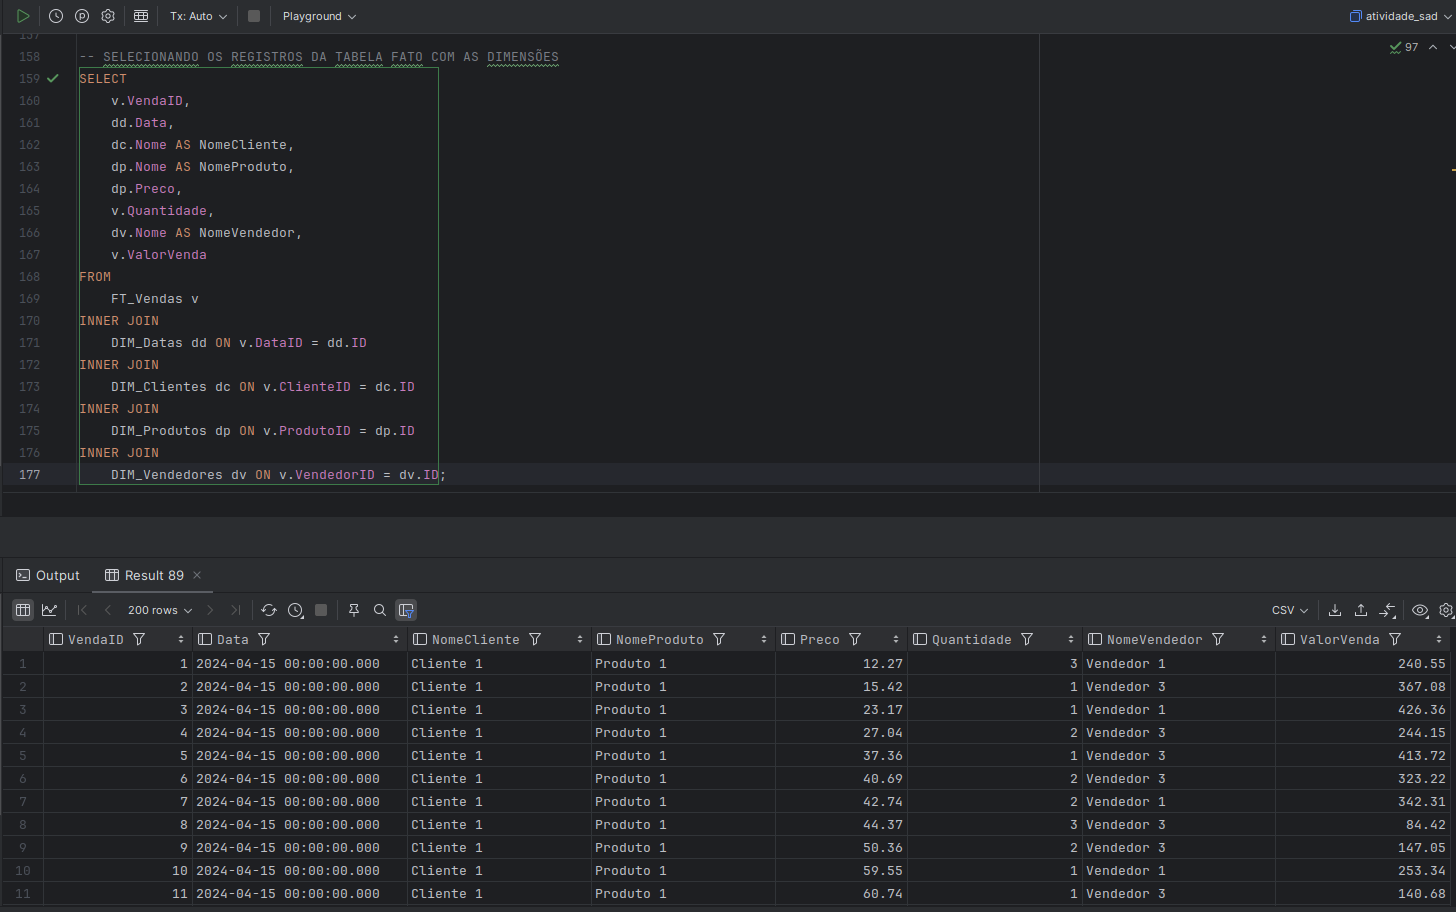
Task: Open the 200 rows page size dropdown
Action: point(160,610)
